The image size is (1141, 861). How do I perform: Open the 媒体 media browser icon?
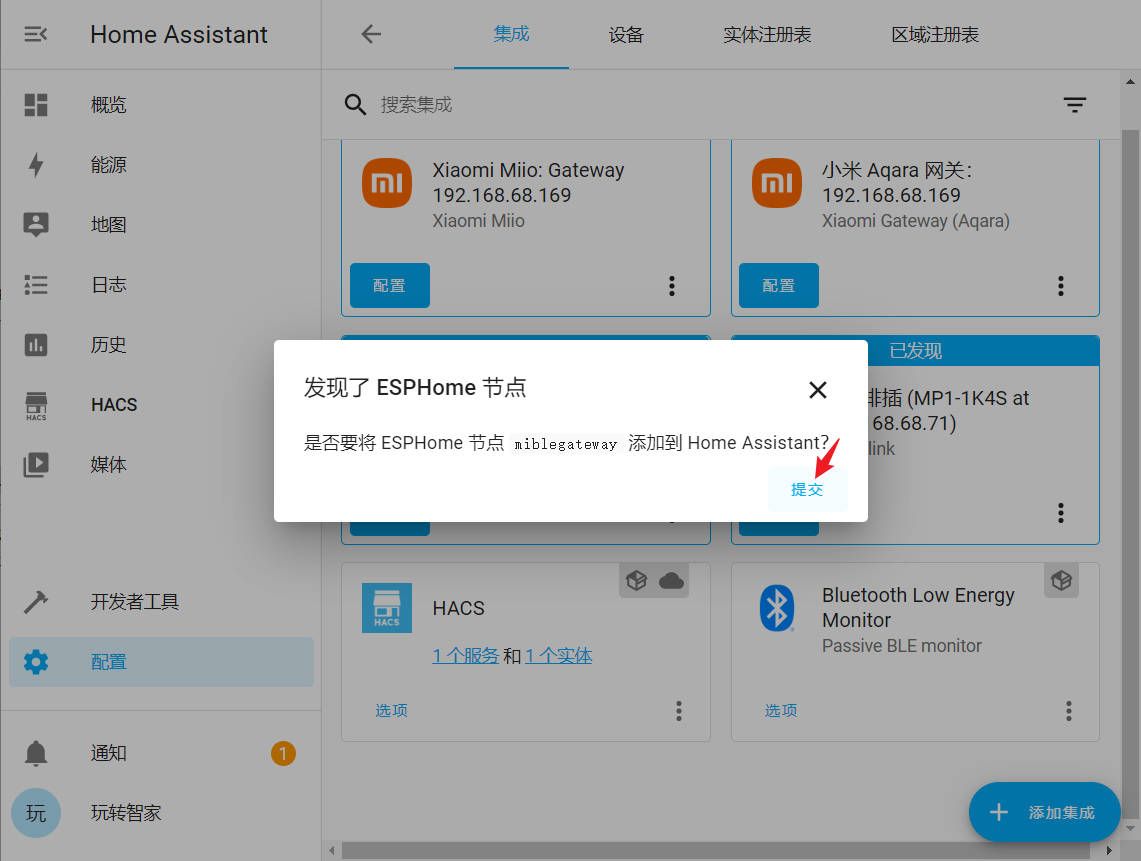36,464
